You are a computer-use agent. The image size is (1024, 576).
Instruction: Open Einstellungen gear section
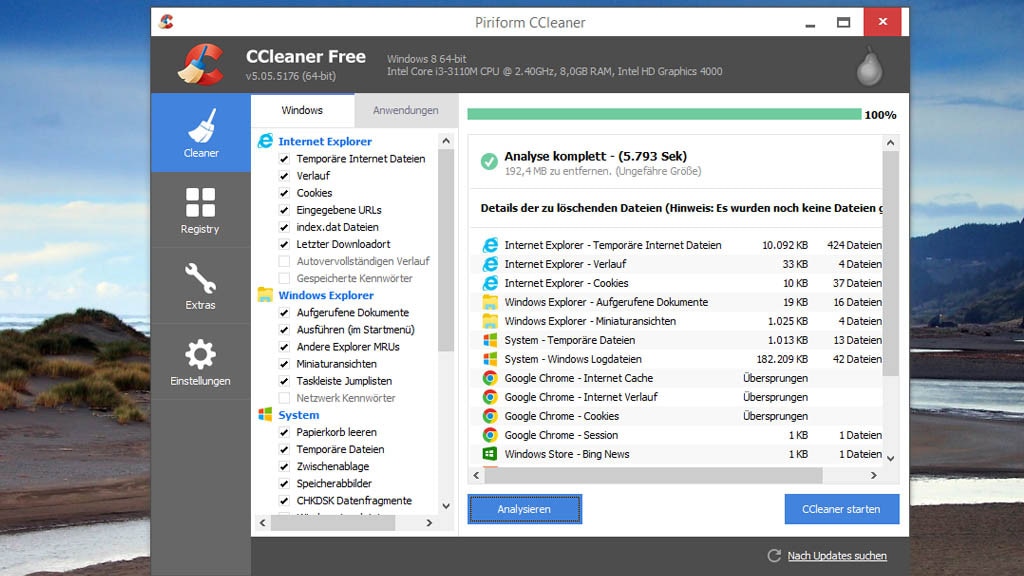(200, 362)
